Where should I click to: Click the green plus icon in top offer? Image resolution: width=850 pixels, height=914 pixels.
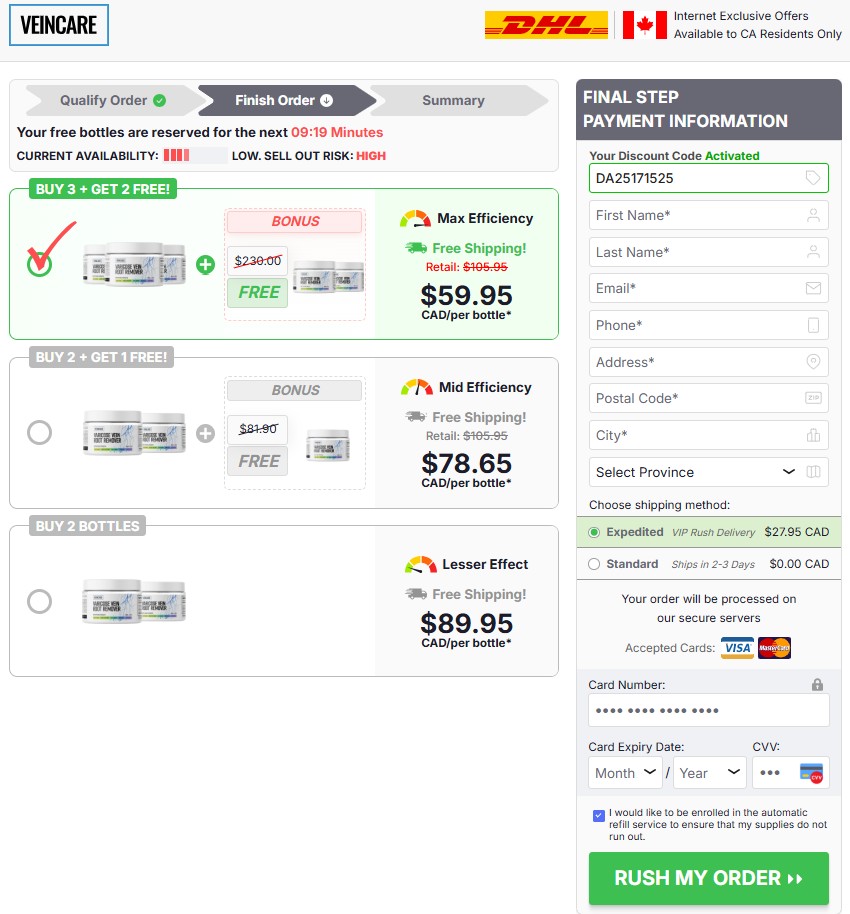coord(205,265)
